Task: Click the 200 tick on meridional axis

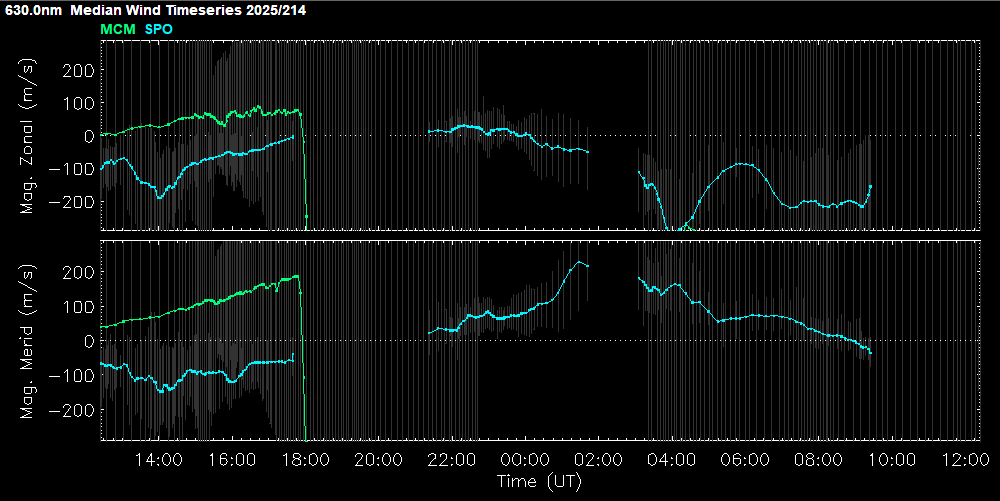Action: [78, 272]
